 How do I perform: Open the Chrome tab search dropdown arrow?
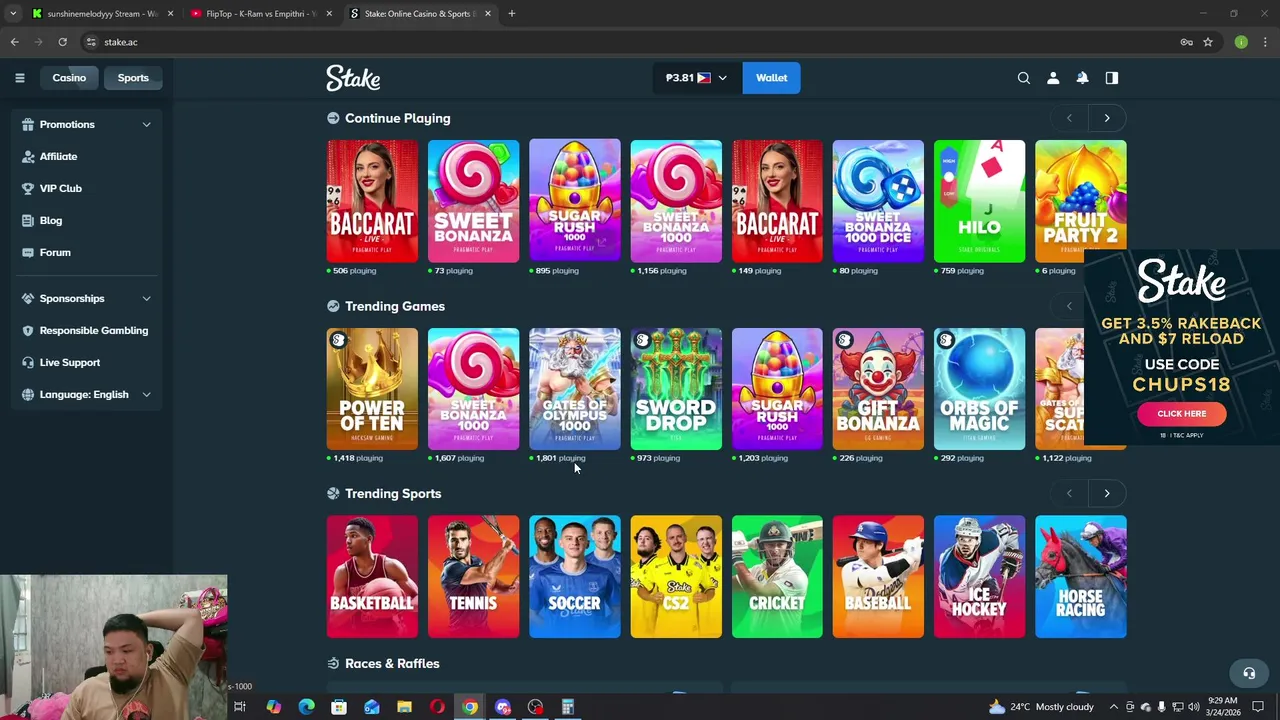pyautogui.click(x=12, y=14)
